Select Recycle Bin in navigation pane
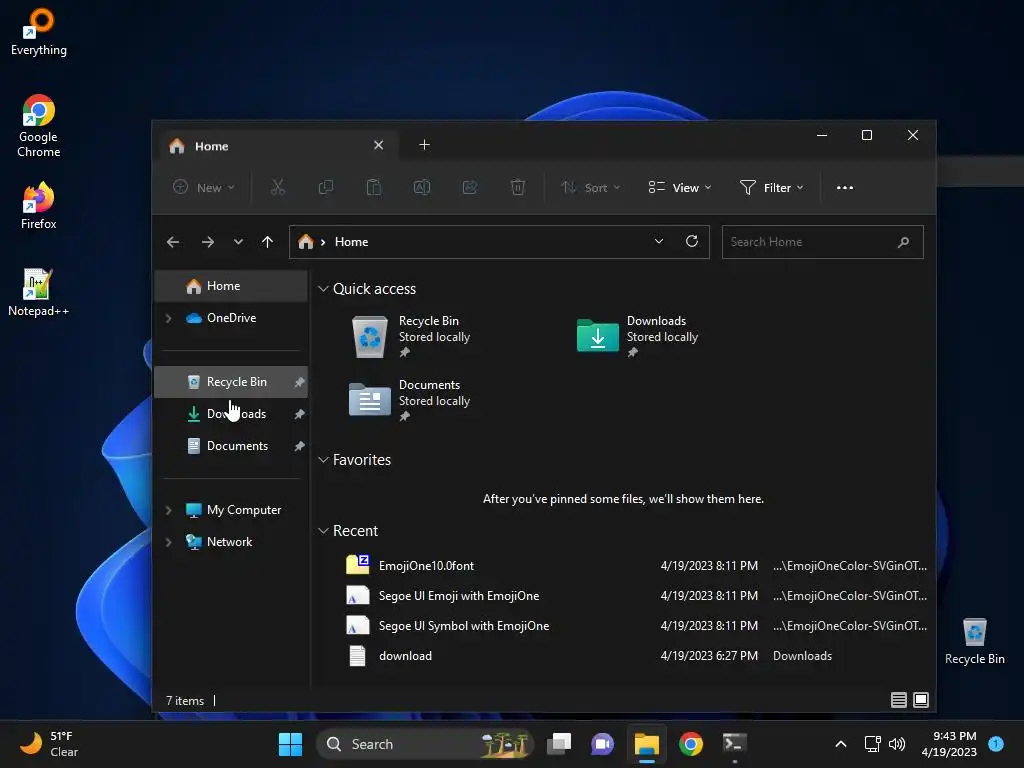Viewport: 1024px width, 768px height. coord(231,382)
